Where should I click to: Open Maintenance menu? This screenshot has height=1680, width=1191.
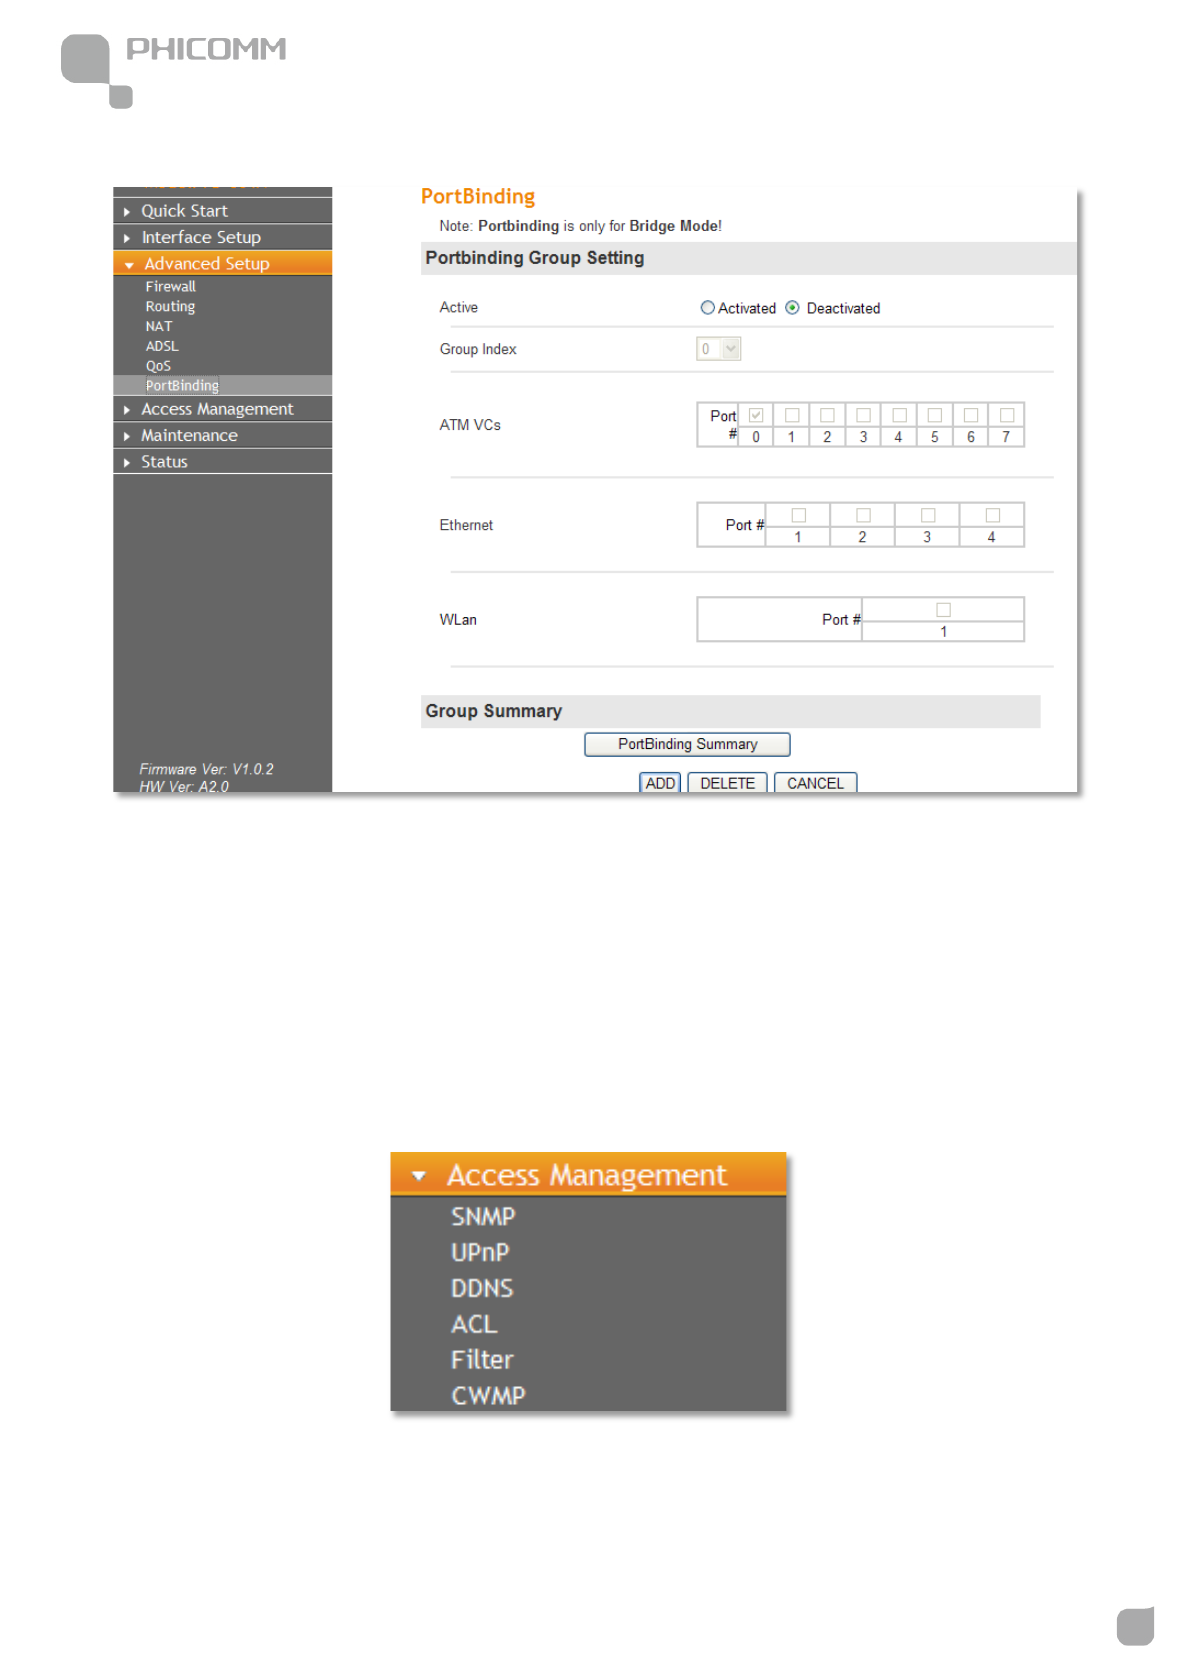(x=189, y=435)
